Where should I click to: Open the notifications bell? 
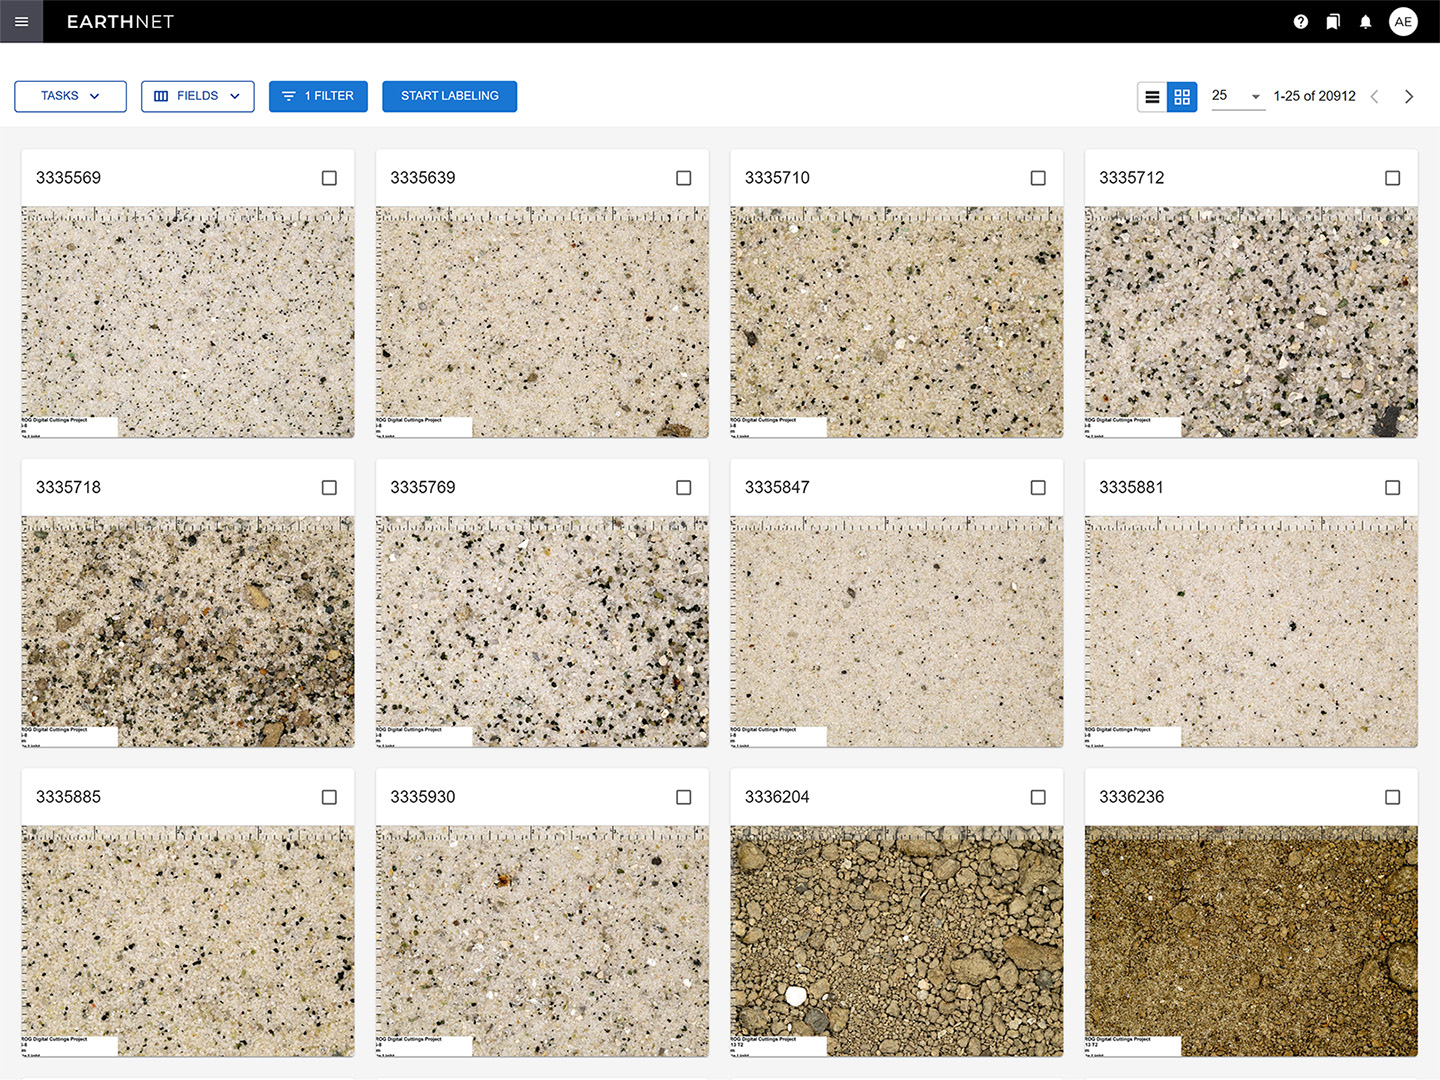1365,22
